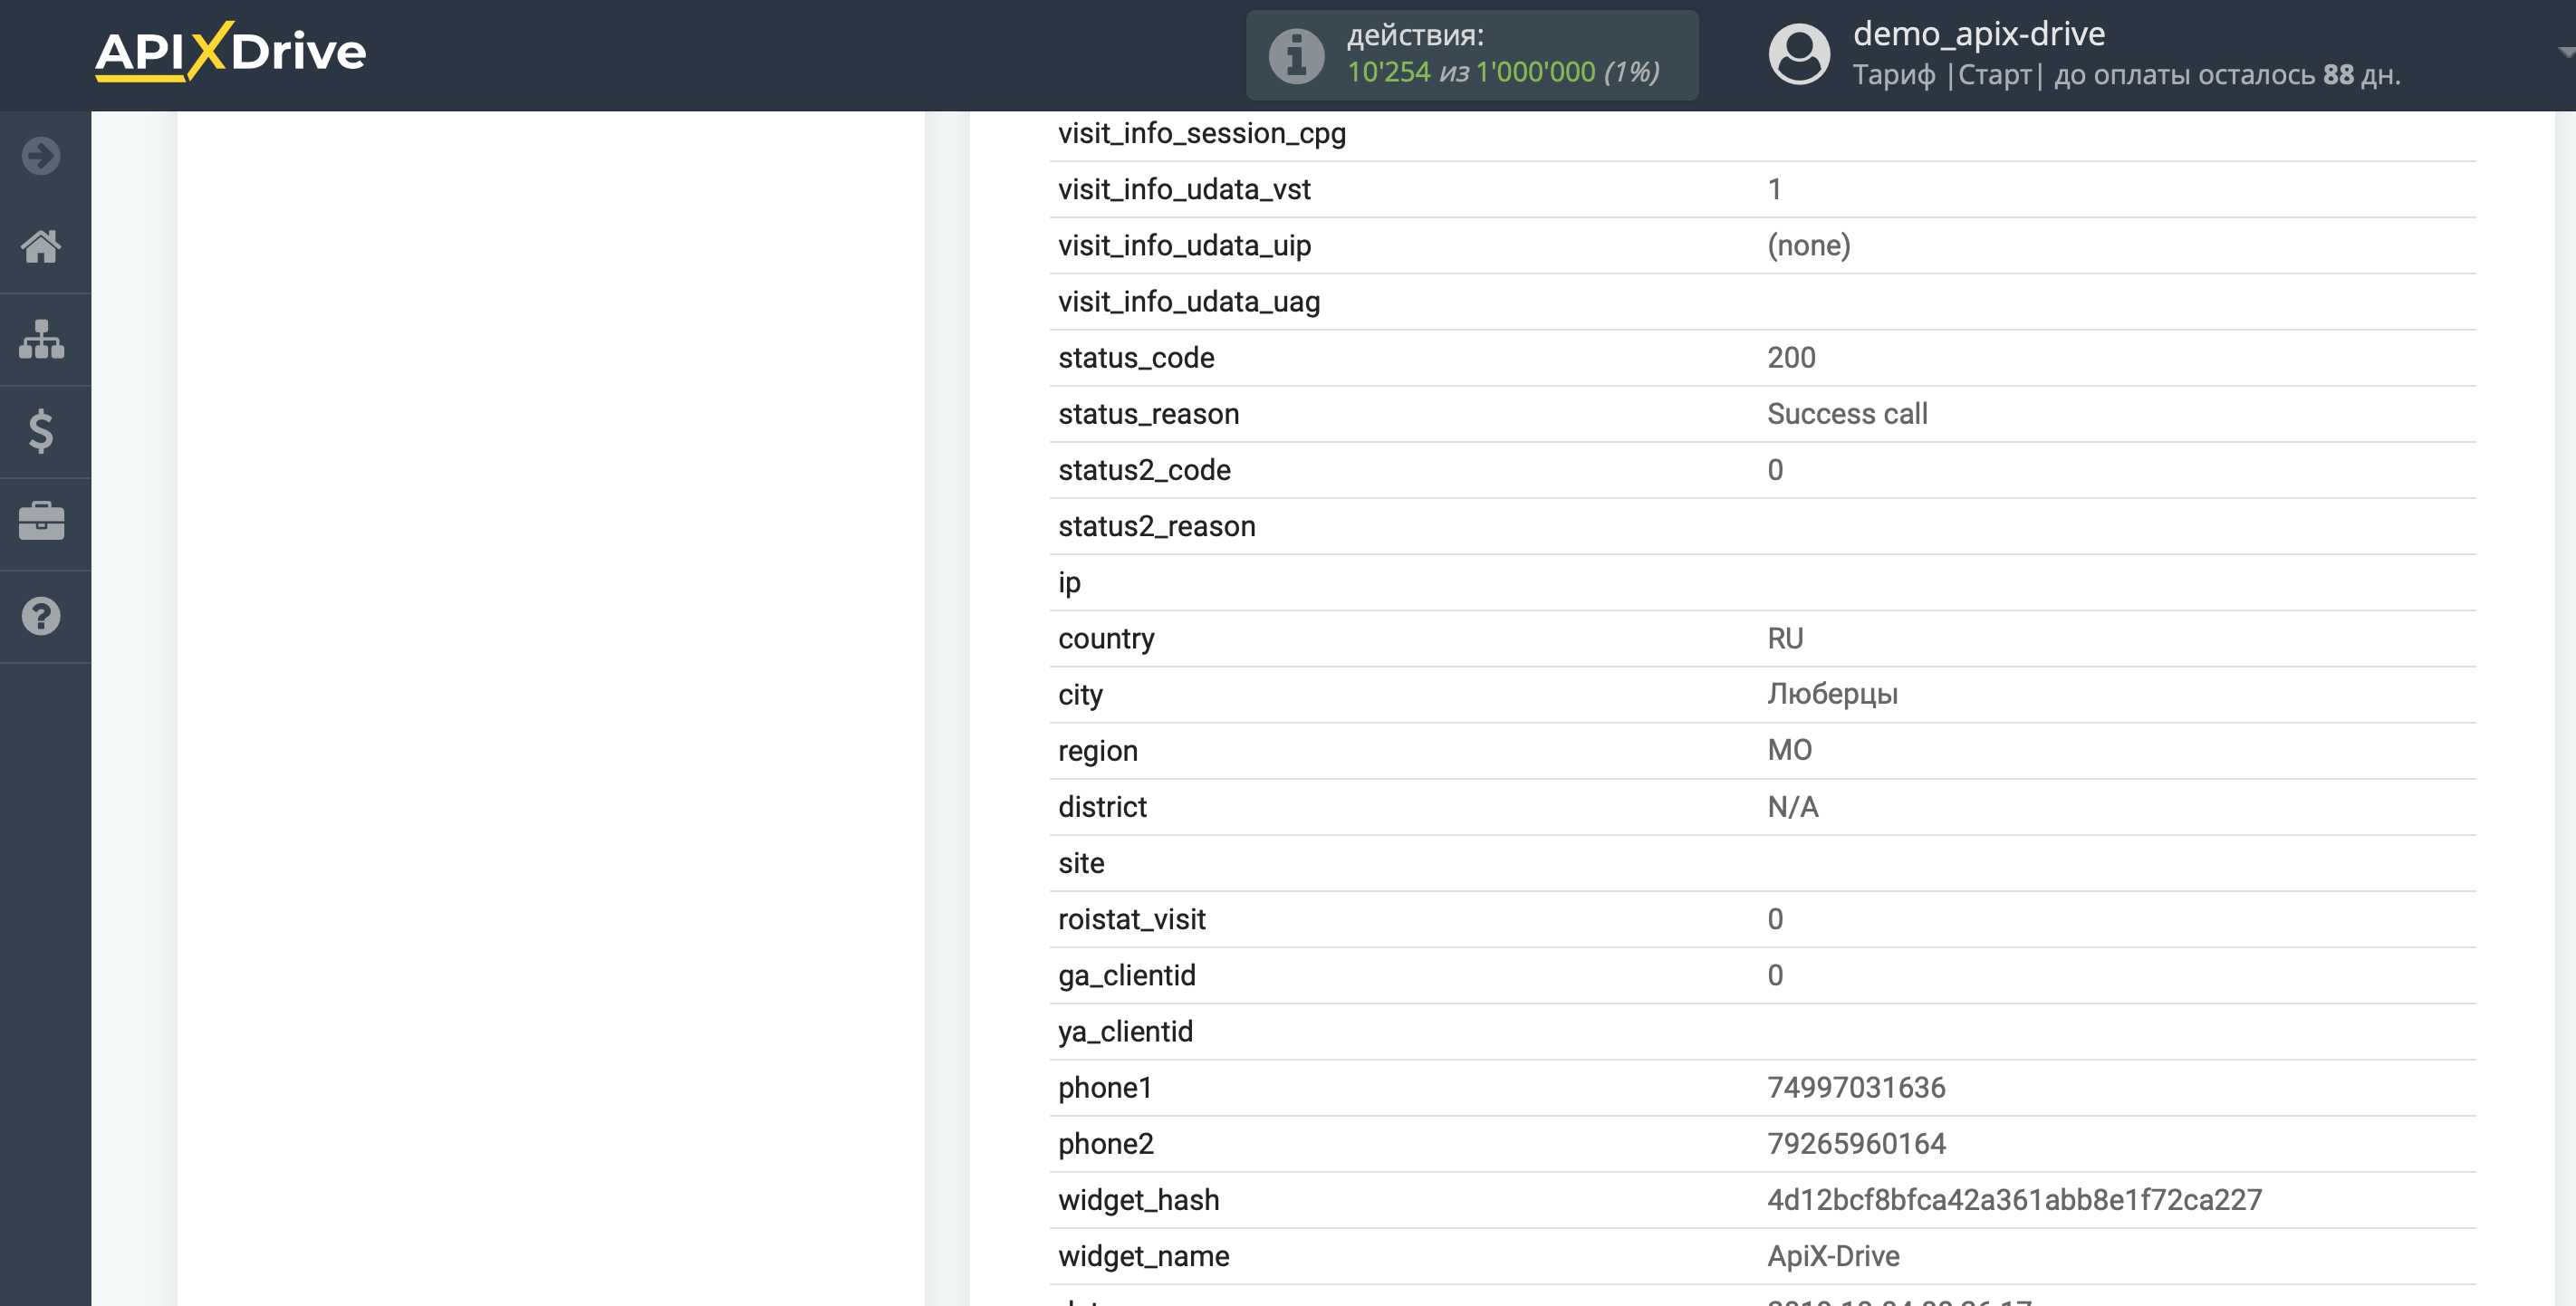The height and width of the screenshot is (1306, 2576).
Task: Select the ya_clientid field label
Action: (x=1125, y=1032)
